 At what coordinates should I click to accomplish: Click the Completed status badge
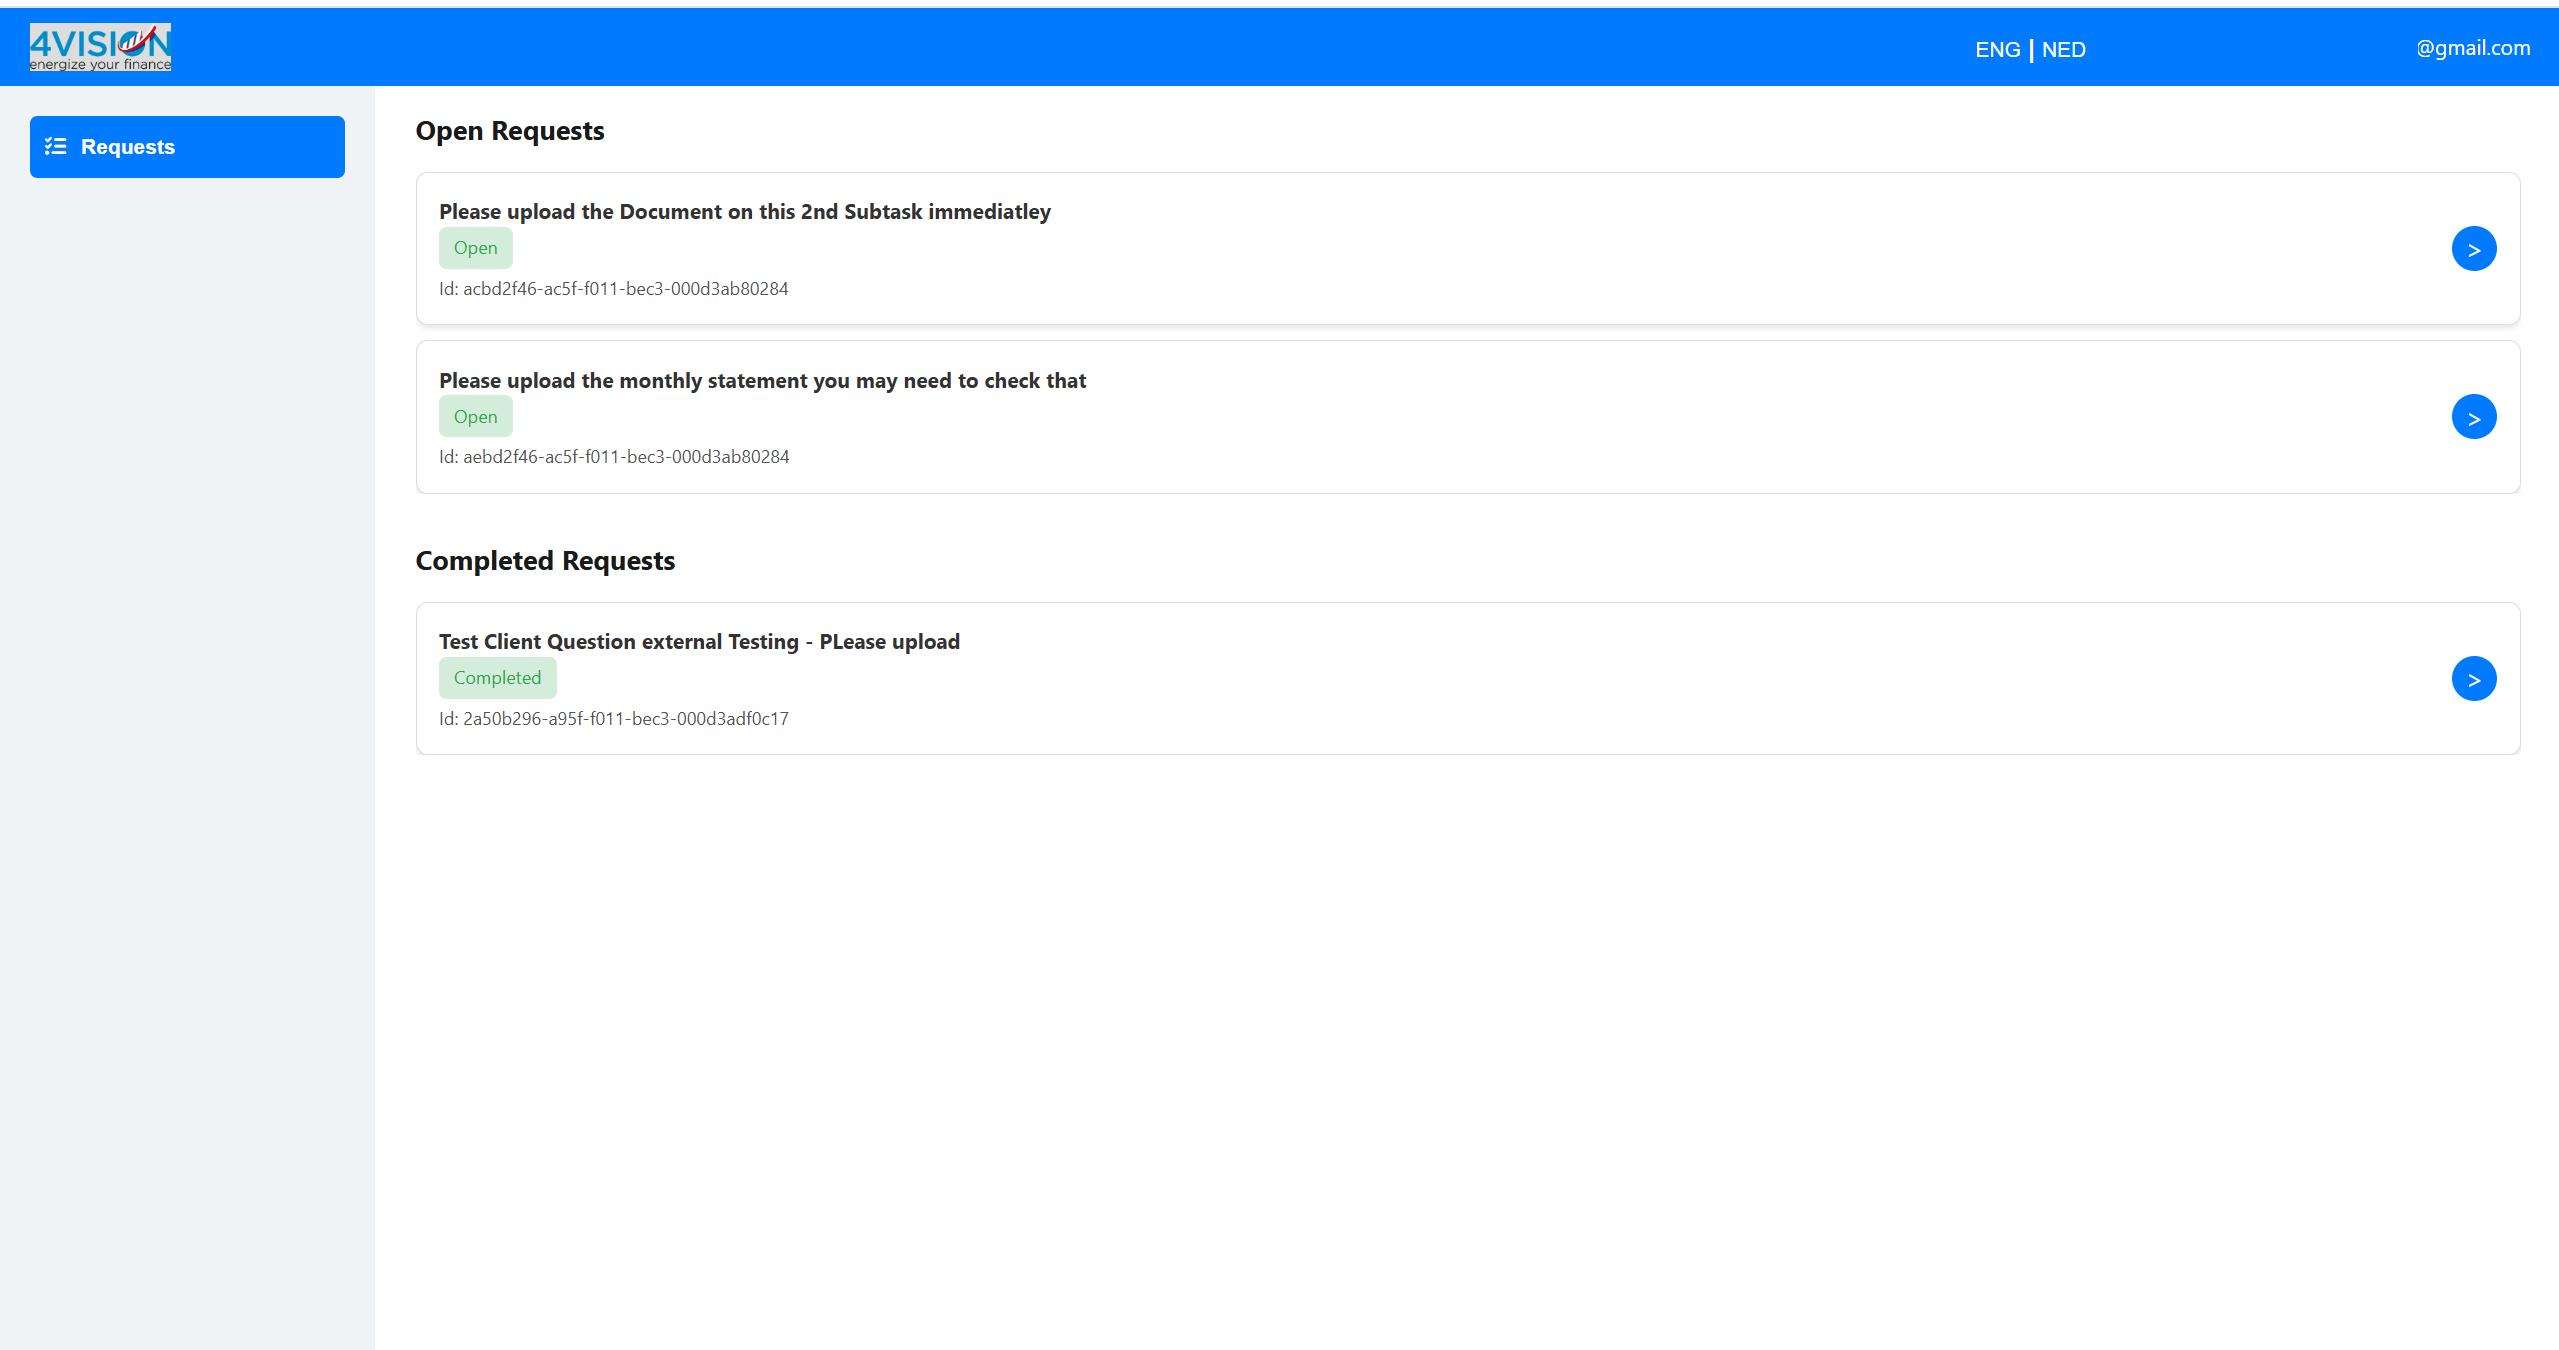click(x=497, y=678)
